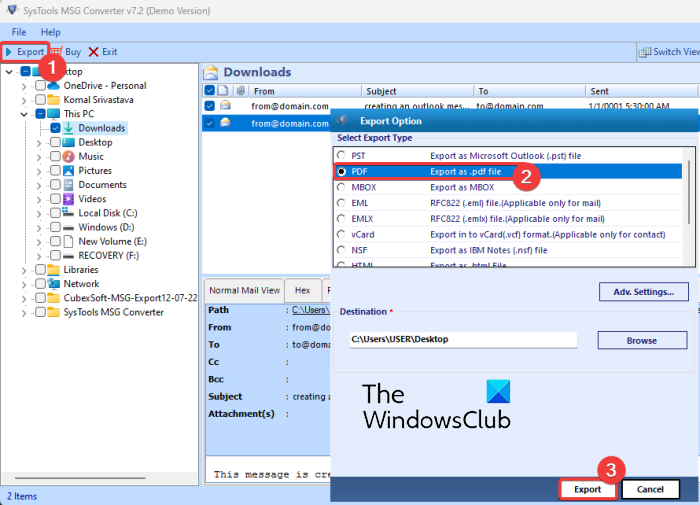Click the Destination path input field

point(463,339)
